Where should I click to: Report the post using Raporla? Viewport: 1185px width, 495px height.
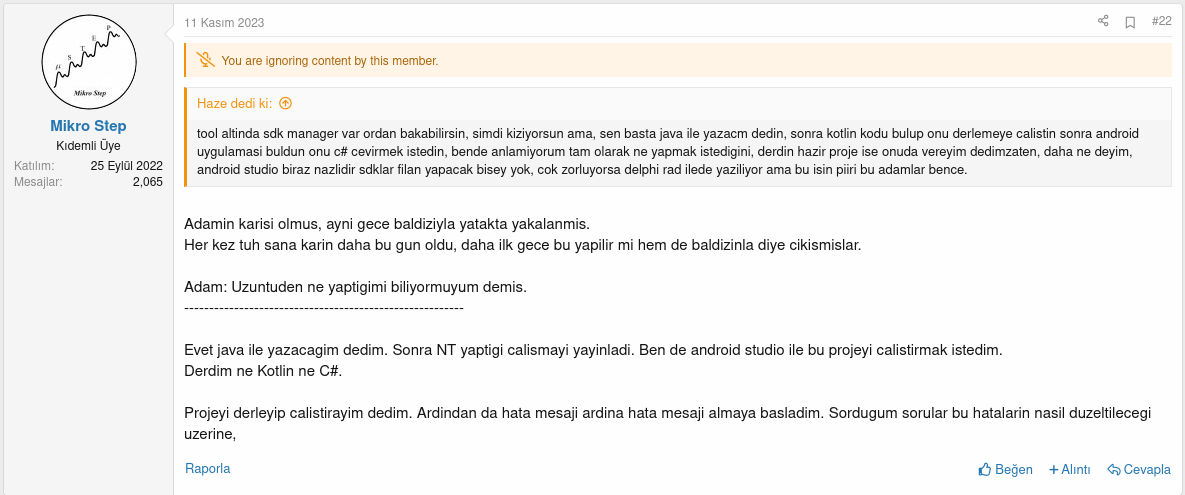pyautogui.click(x=208, y=468)
